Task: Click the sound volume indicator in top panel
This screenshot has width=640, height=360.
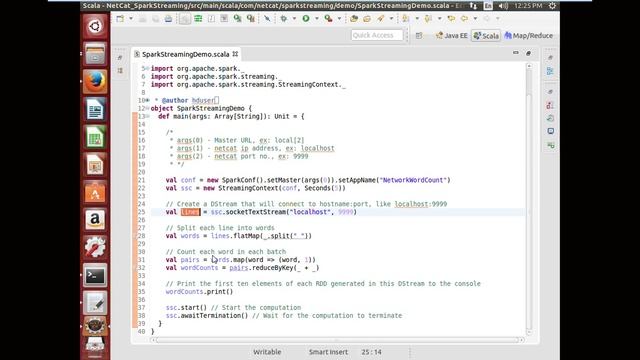Action: (503, 6)
